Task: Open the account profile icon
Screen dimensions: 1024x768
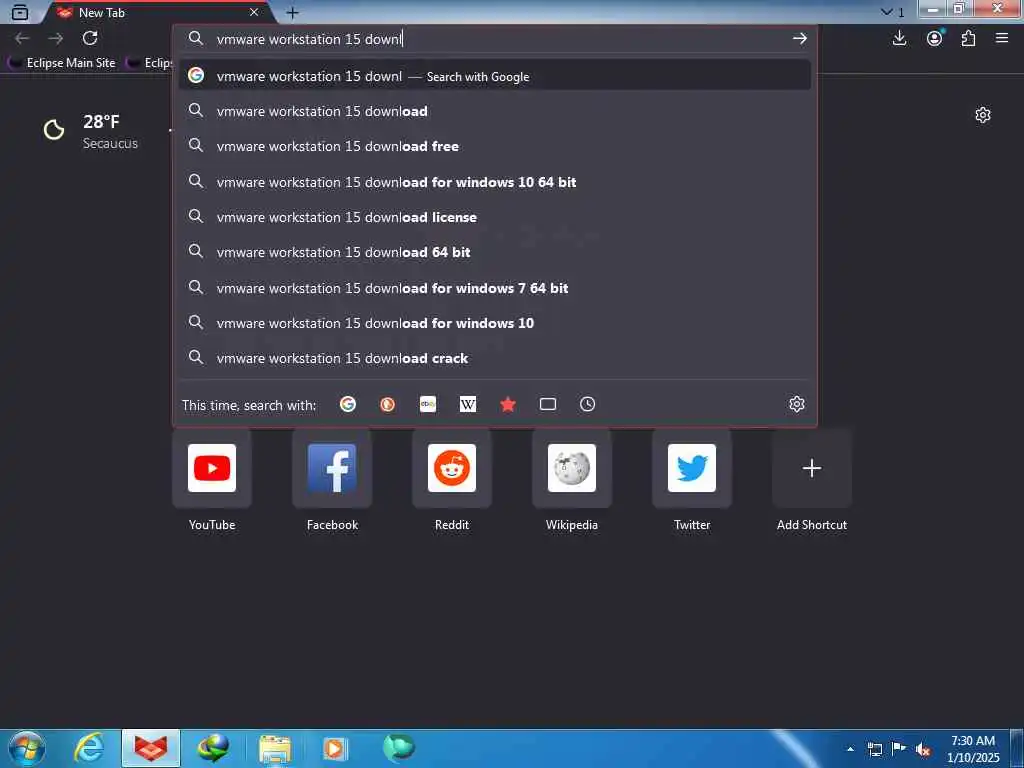Action: click(935, 39)
